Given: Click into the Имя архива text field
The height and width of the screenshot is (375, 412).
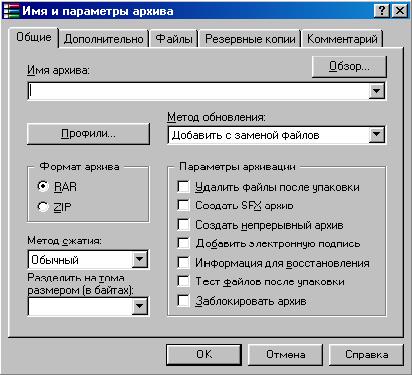Looking at the screenshot, I should [x=199, y=91].
